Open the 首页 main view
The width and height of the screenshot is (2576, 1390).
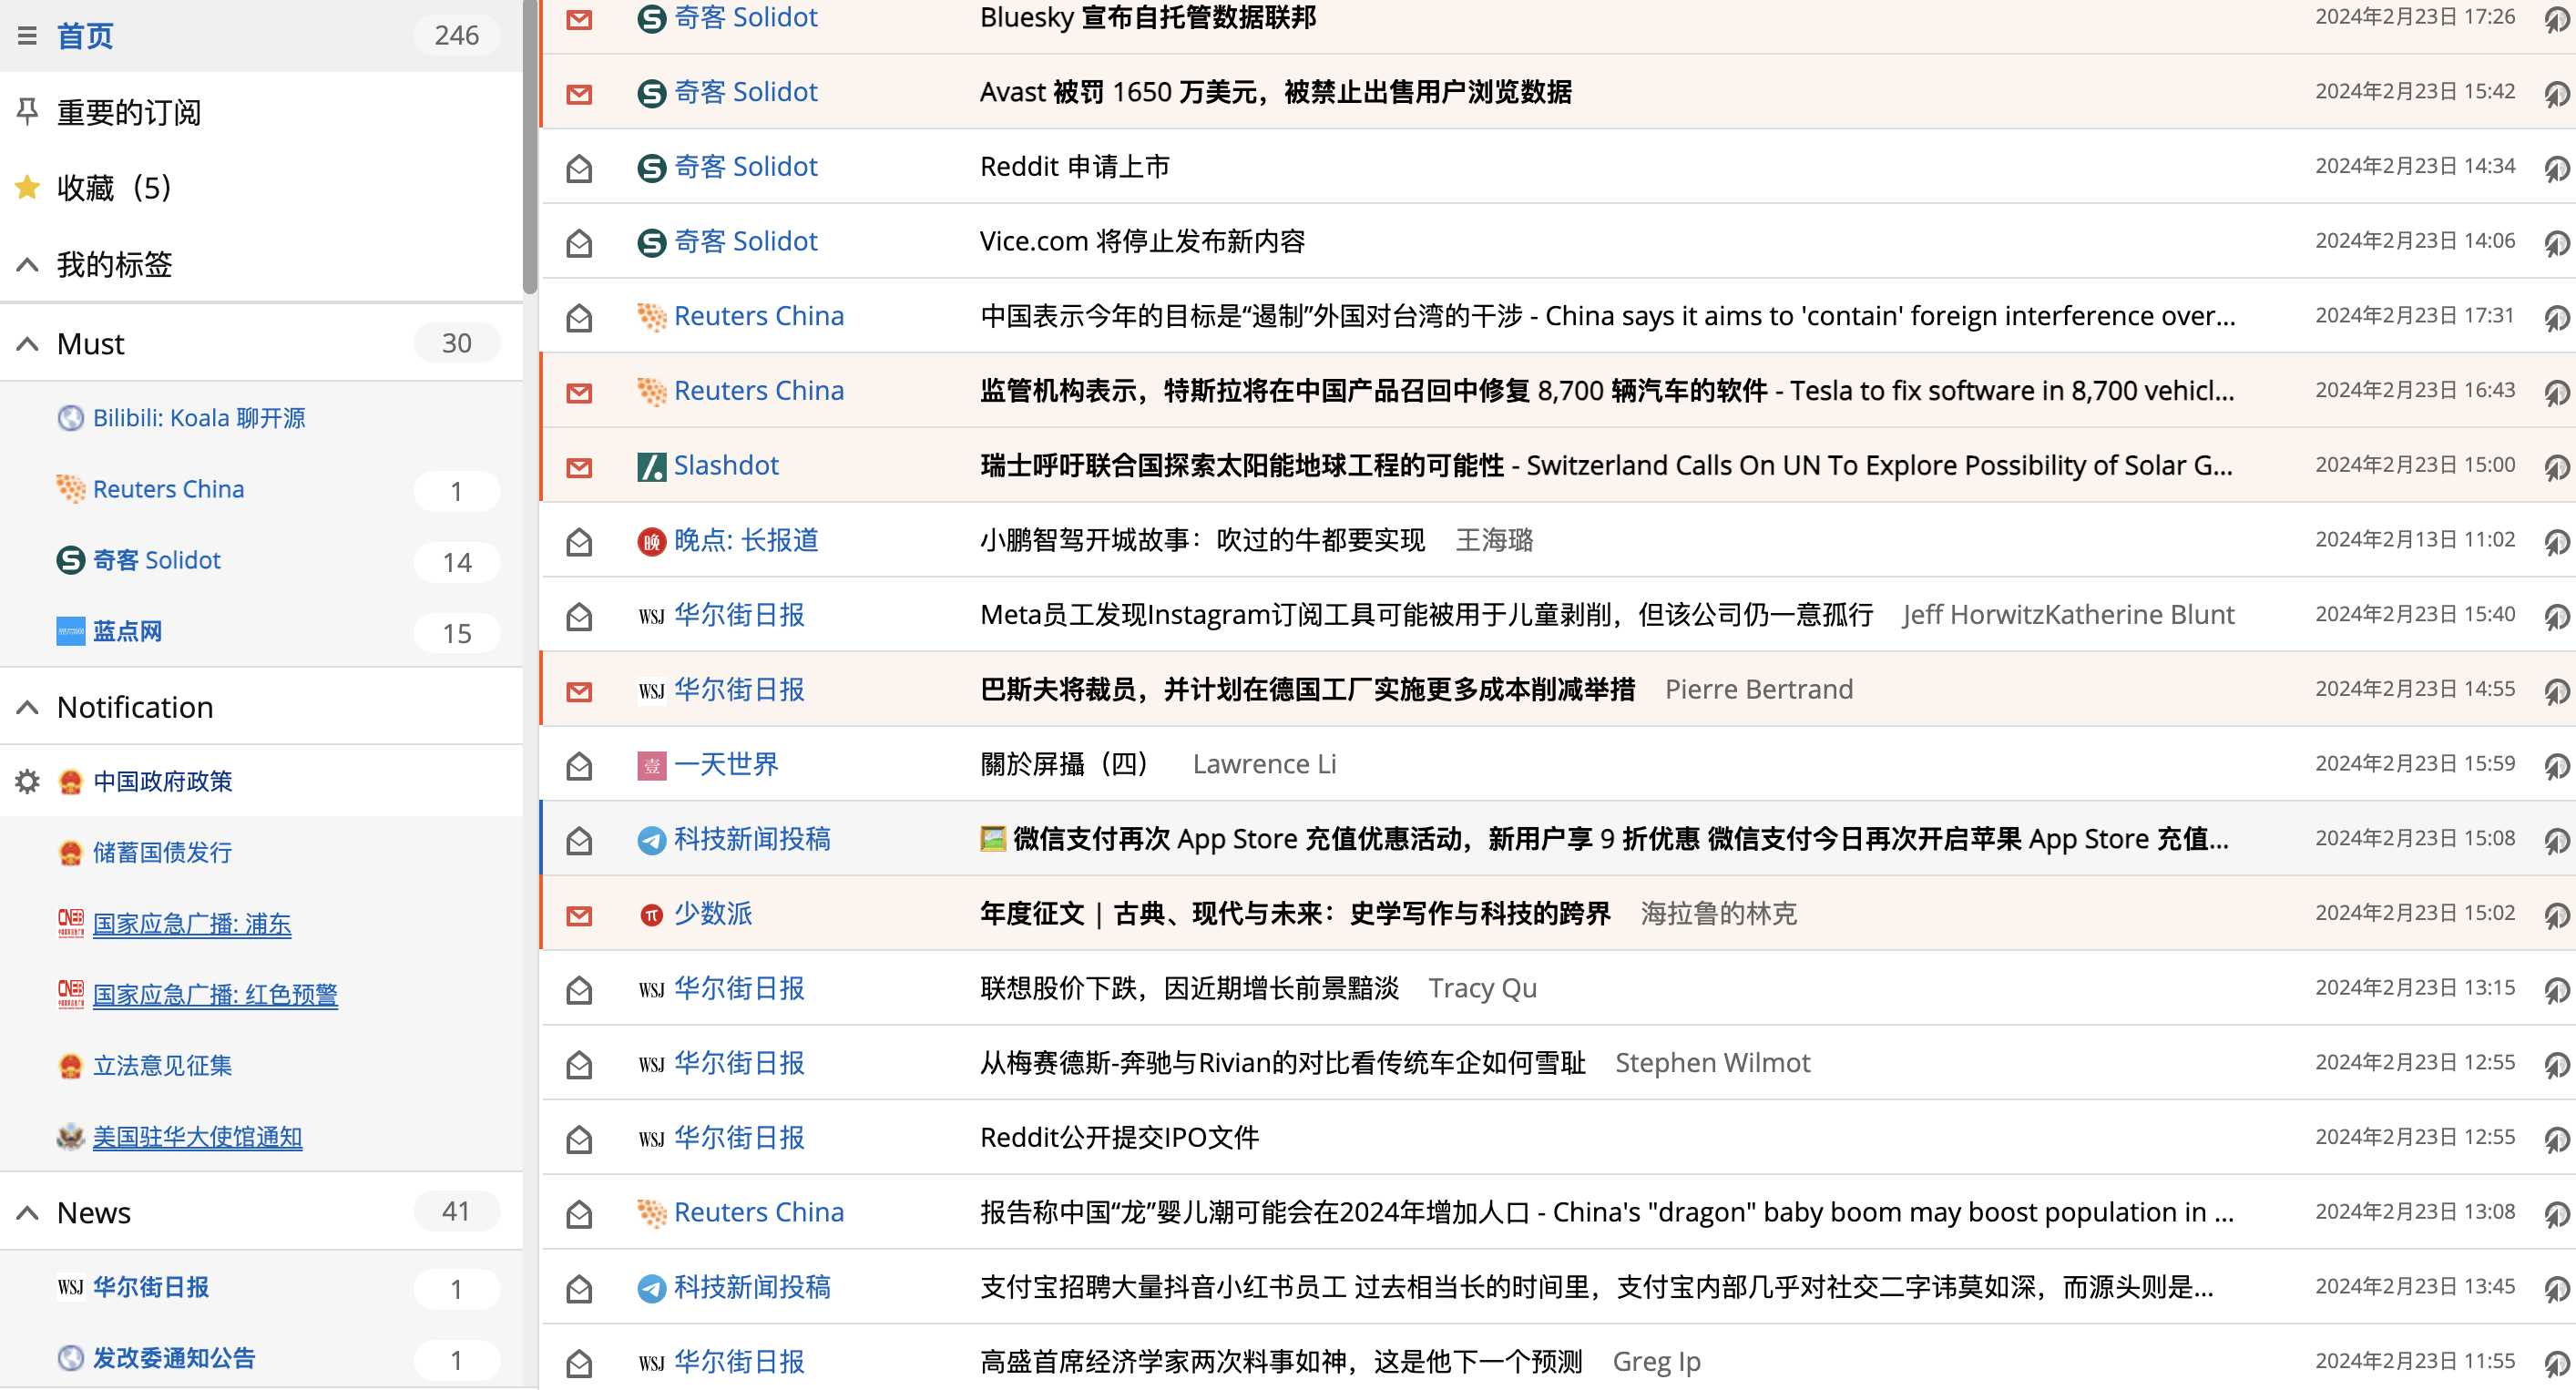point(85,36)
